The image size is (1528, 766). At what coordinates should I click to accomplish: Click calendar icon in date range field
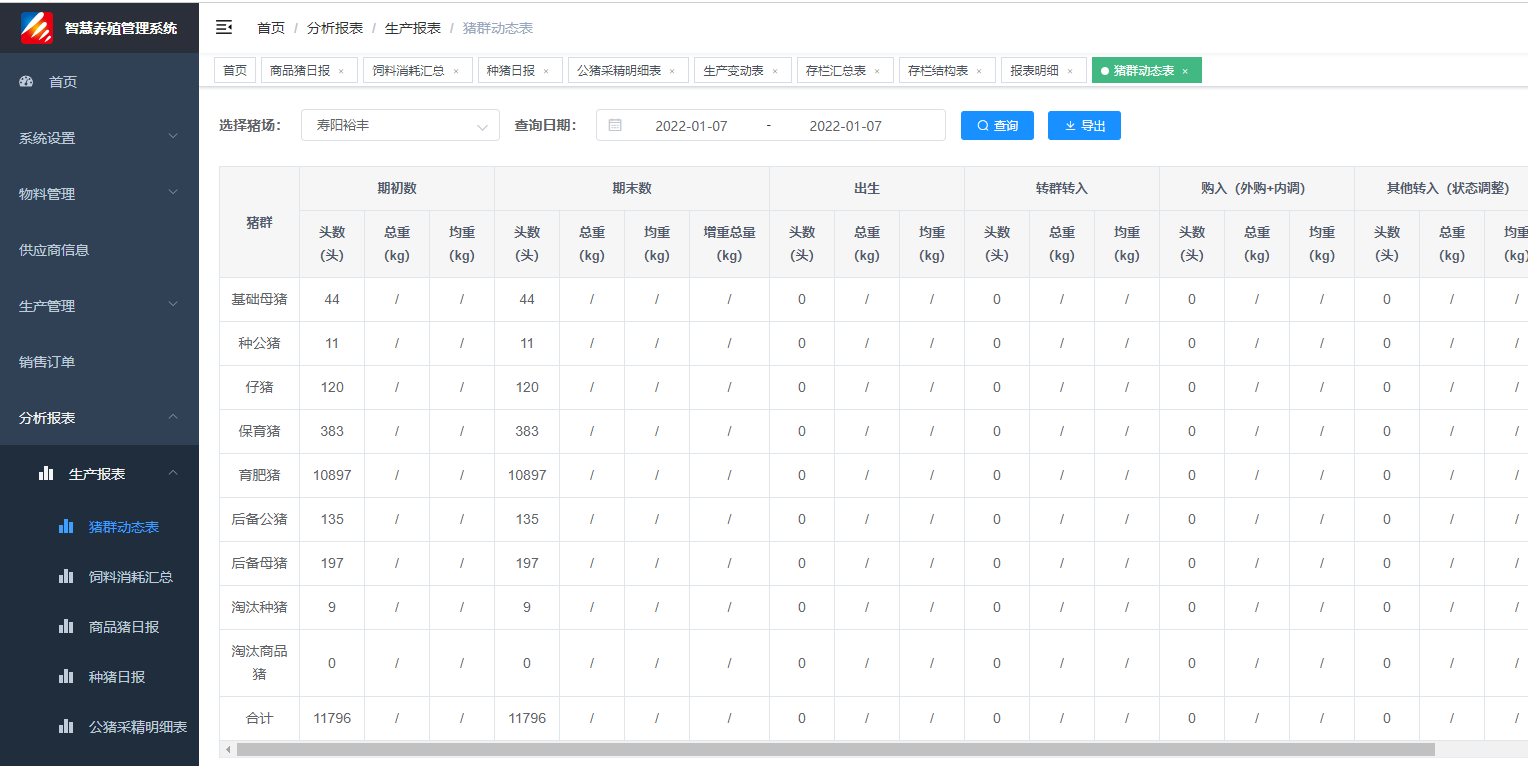615,125
